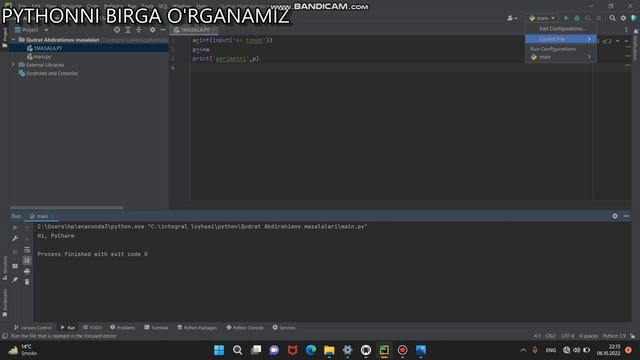Viewport: 640px width, 360px height.
Task: Click Pin Tab icon in Run panel
Action: coord(15,280)
